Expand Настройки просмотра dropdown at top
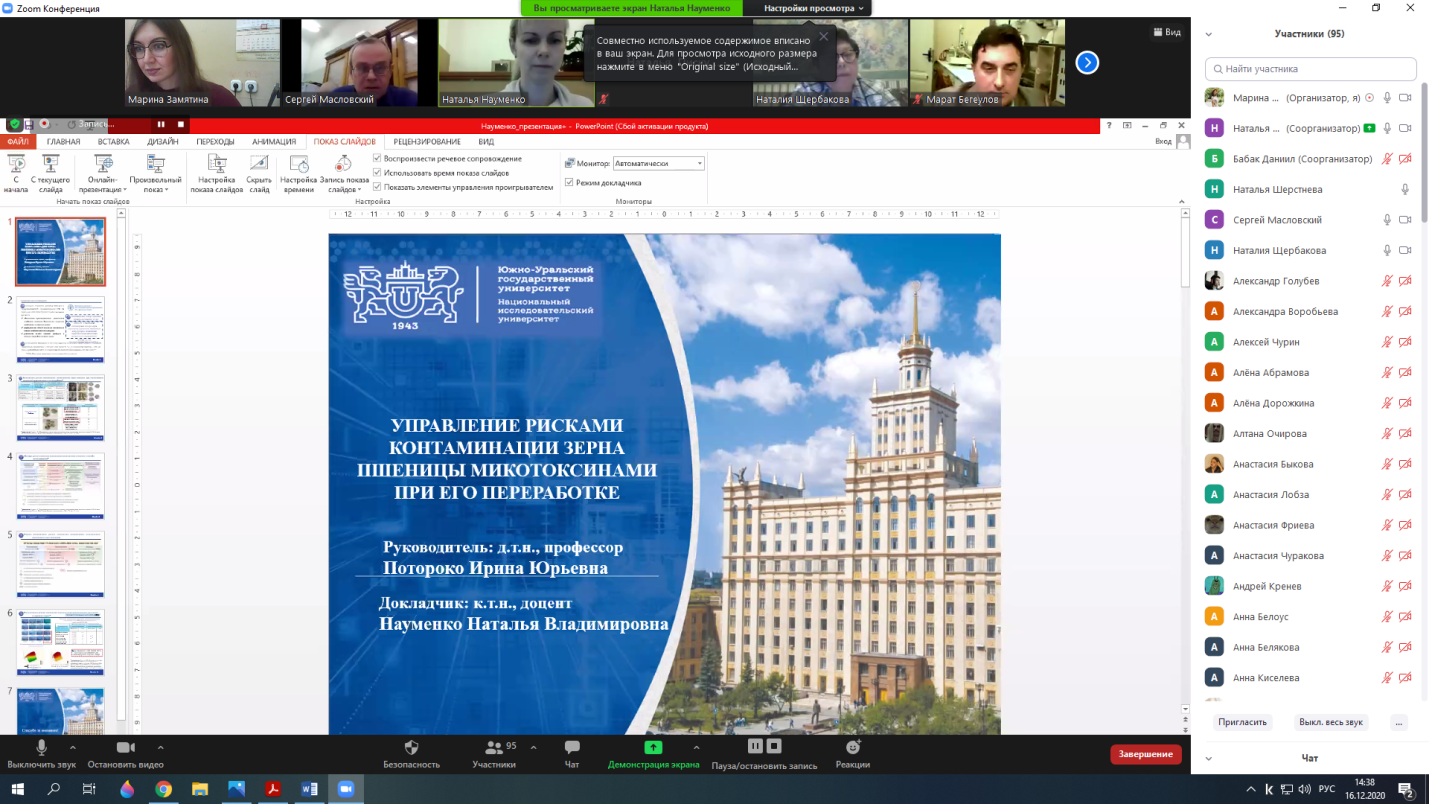 pos(814,8)
